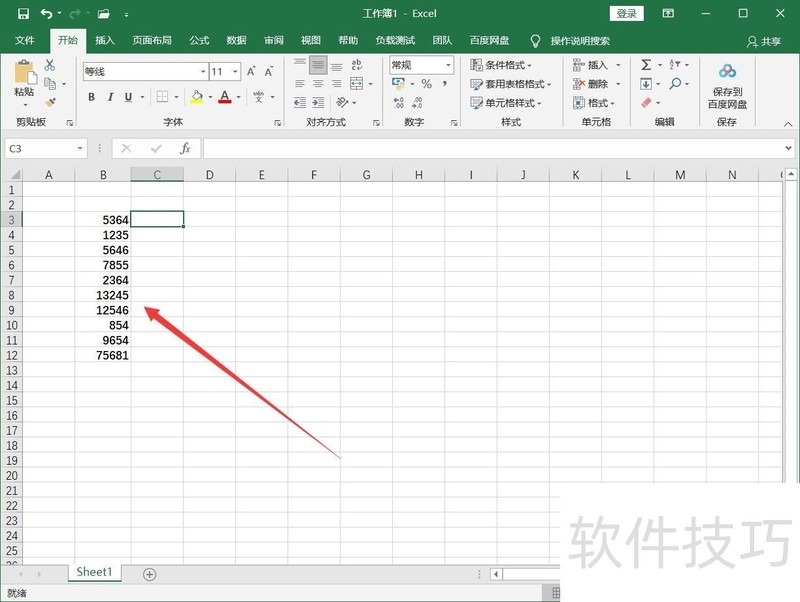Select cell B8 containing 13245
The image size is (800, 602).
click(103, 295)
